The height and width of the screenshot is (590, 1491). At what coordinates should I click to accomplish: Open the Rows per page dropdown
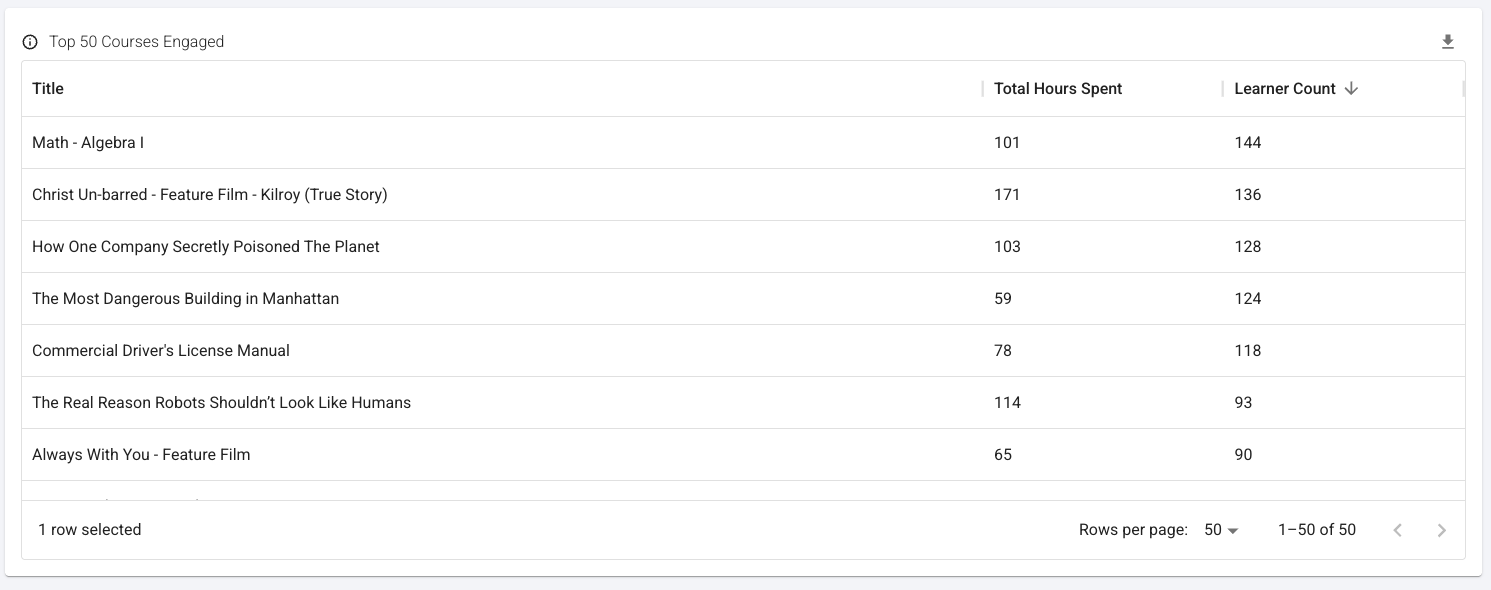pyautogui.click(x=1221, y=530)
